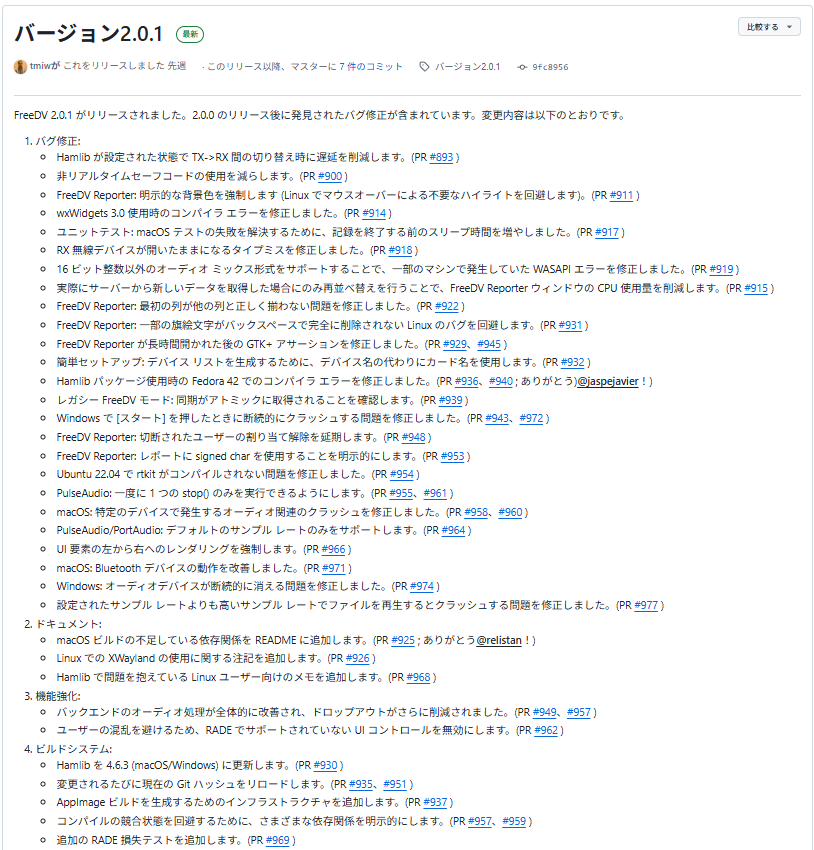Open pull request #926 about XWayland note
The height and width of the screenshot is (850, 814).
[x=358, y=659]
